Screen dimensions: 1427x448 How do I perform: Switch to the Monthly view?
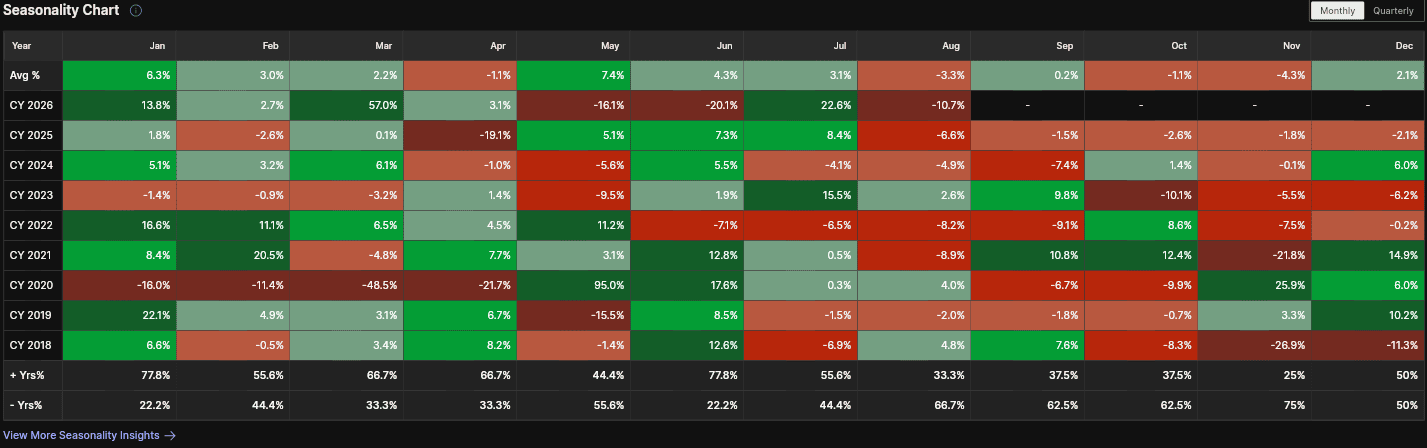[x=1337, y=11]
